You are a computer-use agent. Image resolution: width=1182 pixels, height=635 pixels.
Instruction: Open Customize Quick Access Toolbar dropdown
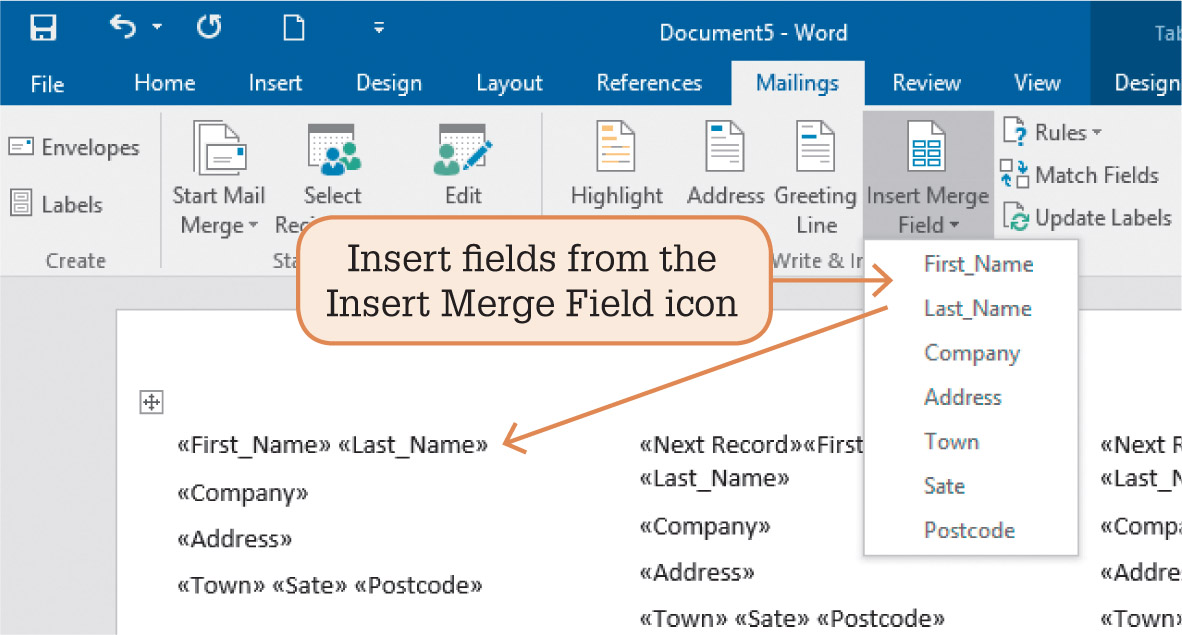[x=378, y=29]
